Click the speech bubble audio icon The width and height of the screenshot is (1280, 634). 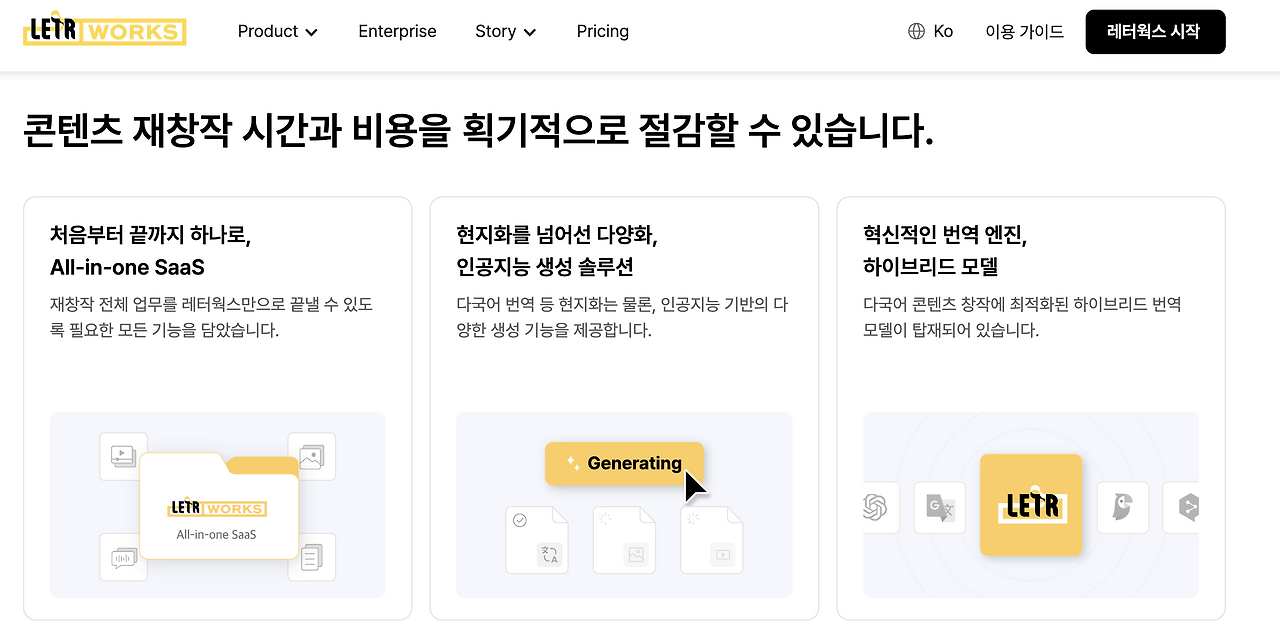(124, 557)
